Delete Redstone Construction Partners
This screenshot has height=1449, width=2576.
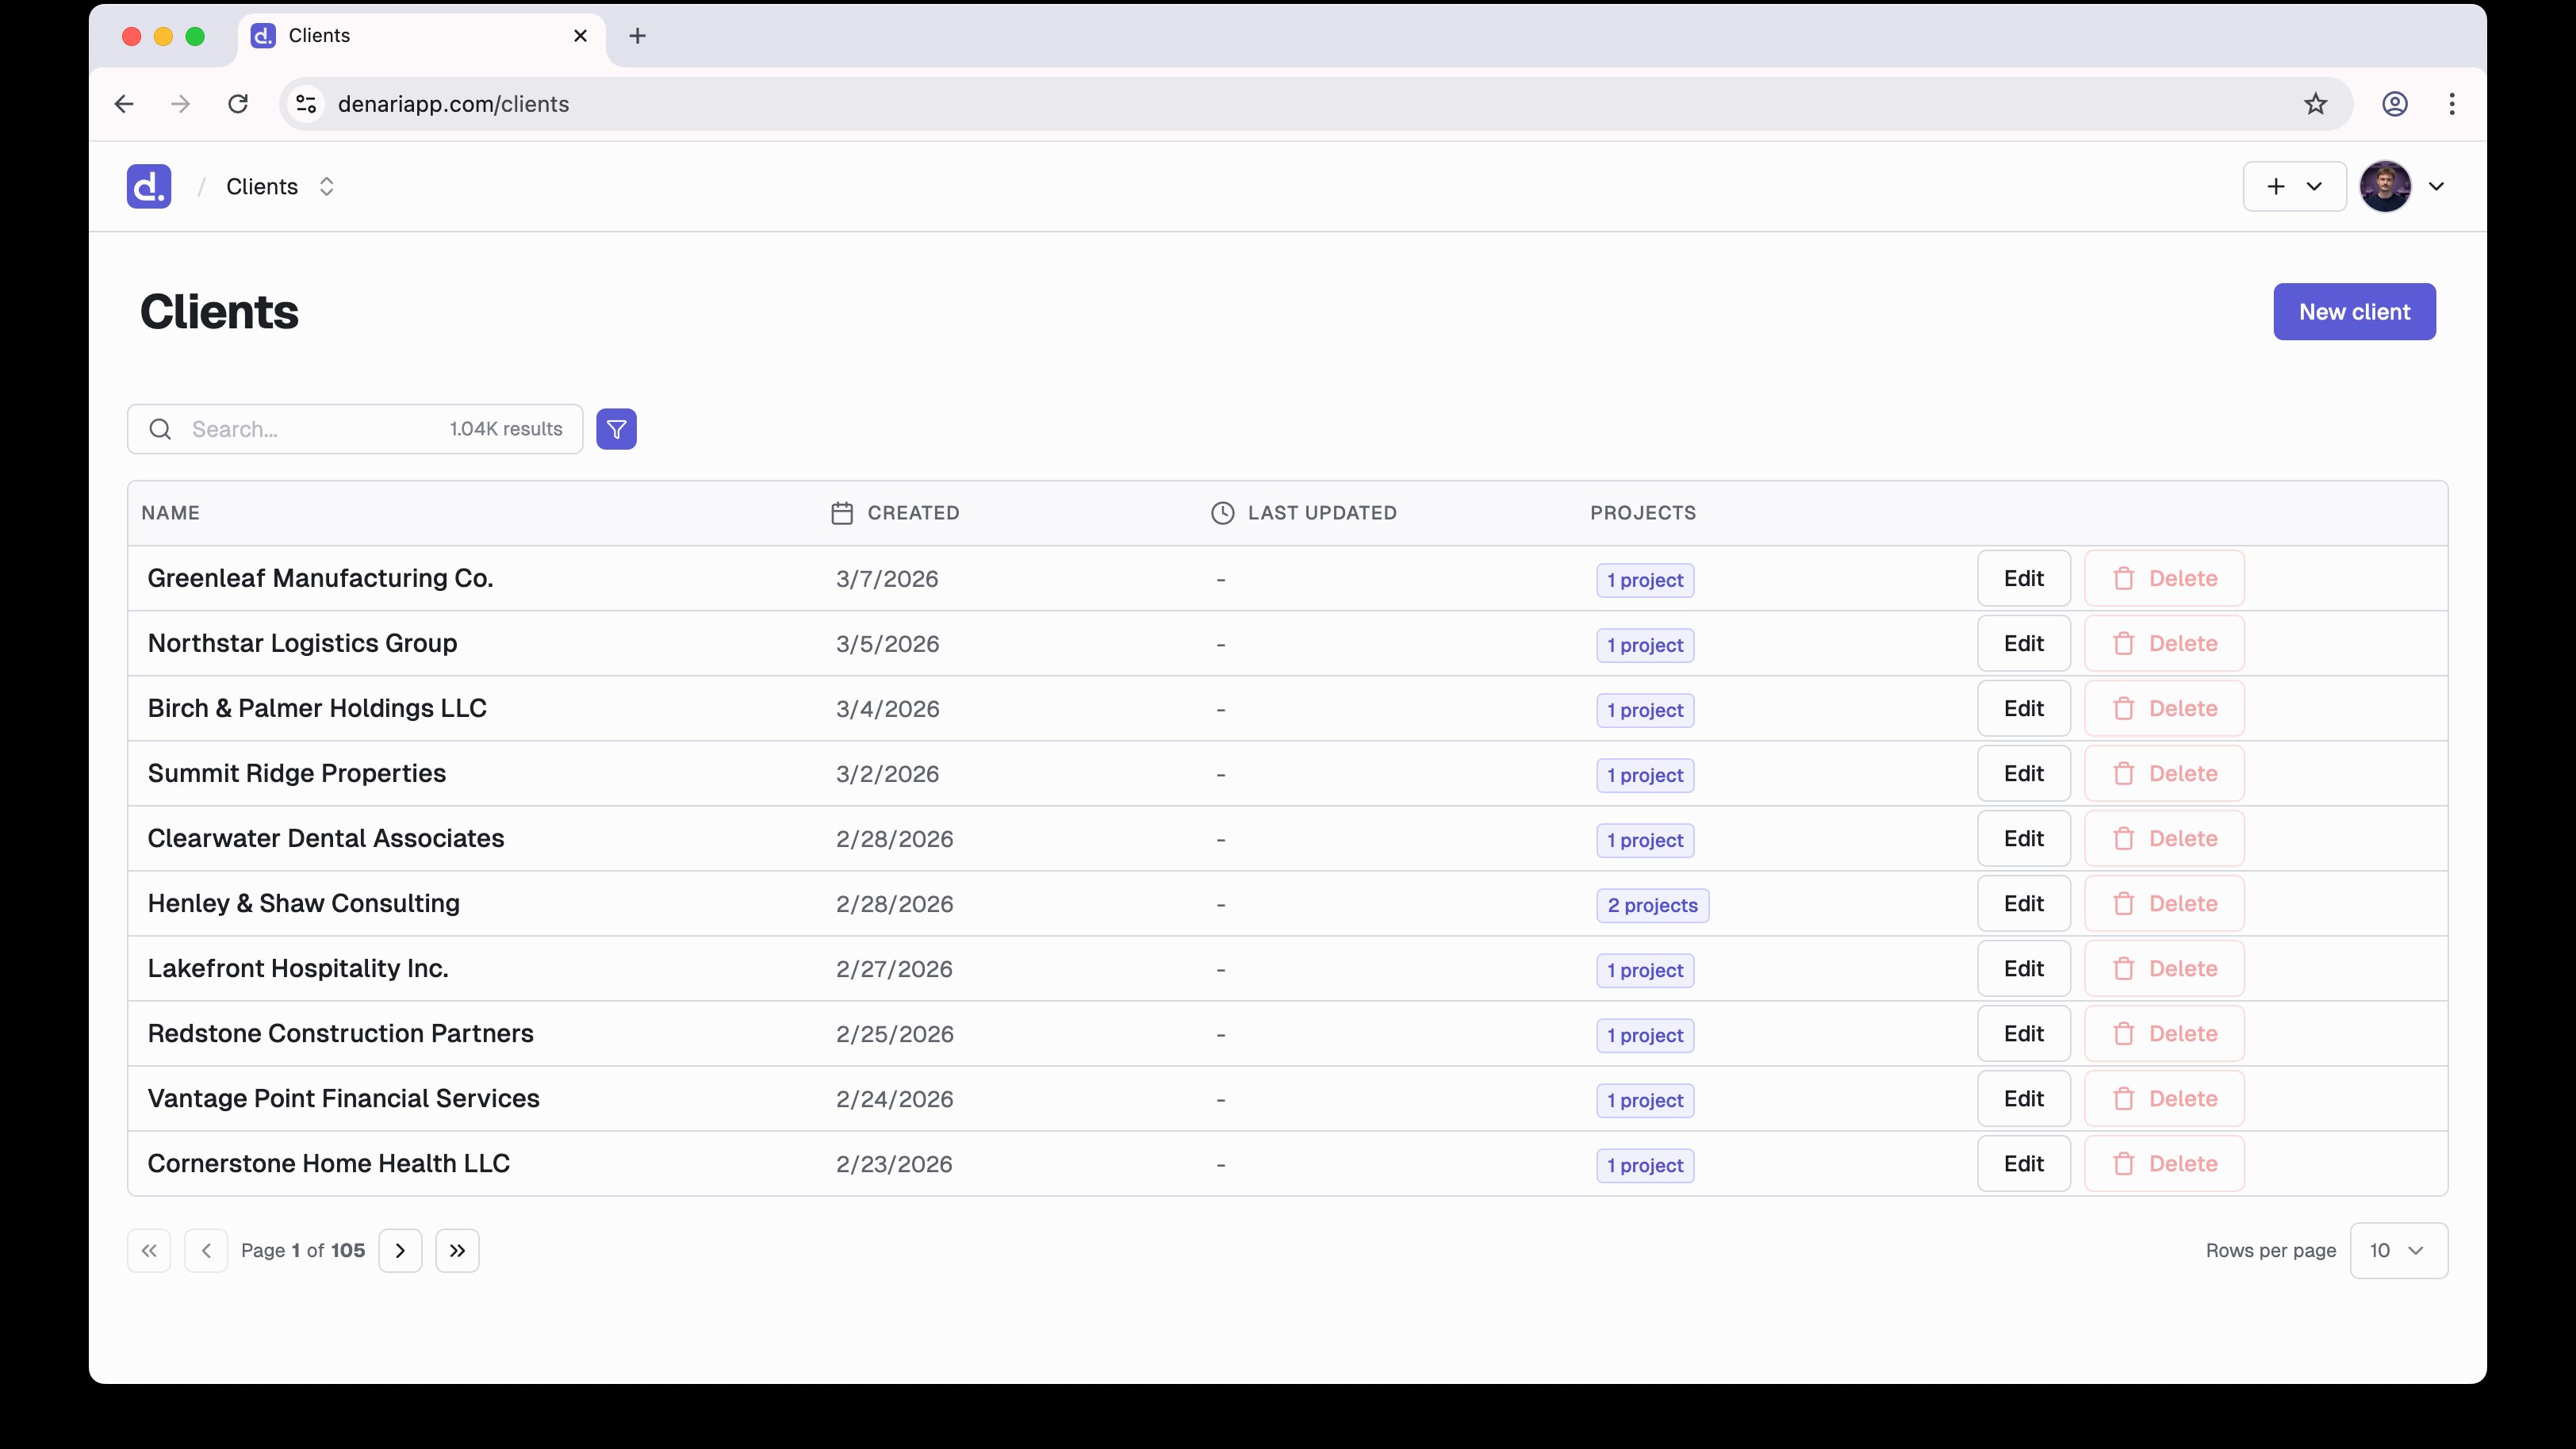[x=2164, y=1034]
